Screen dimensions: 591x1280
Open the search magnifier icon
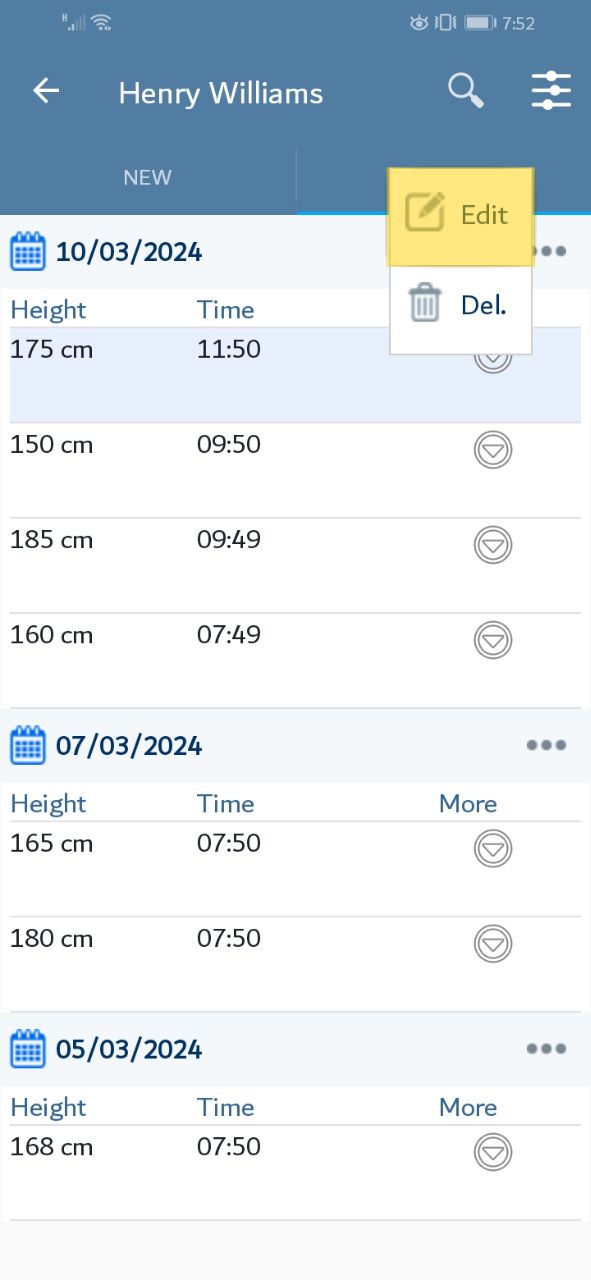pyautogui.click(x=466, y=91)
